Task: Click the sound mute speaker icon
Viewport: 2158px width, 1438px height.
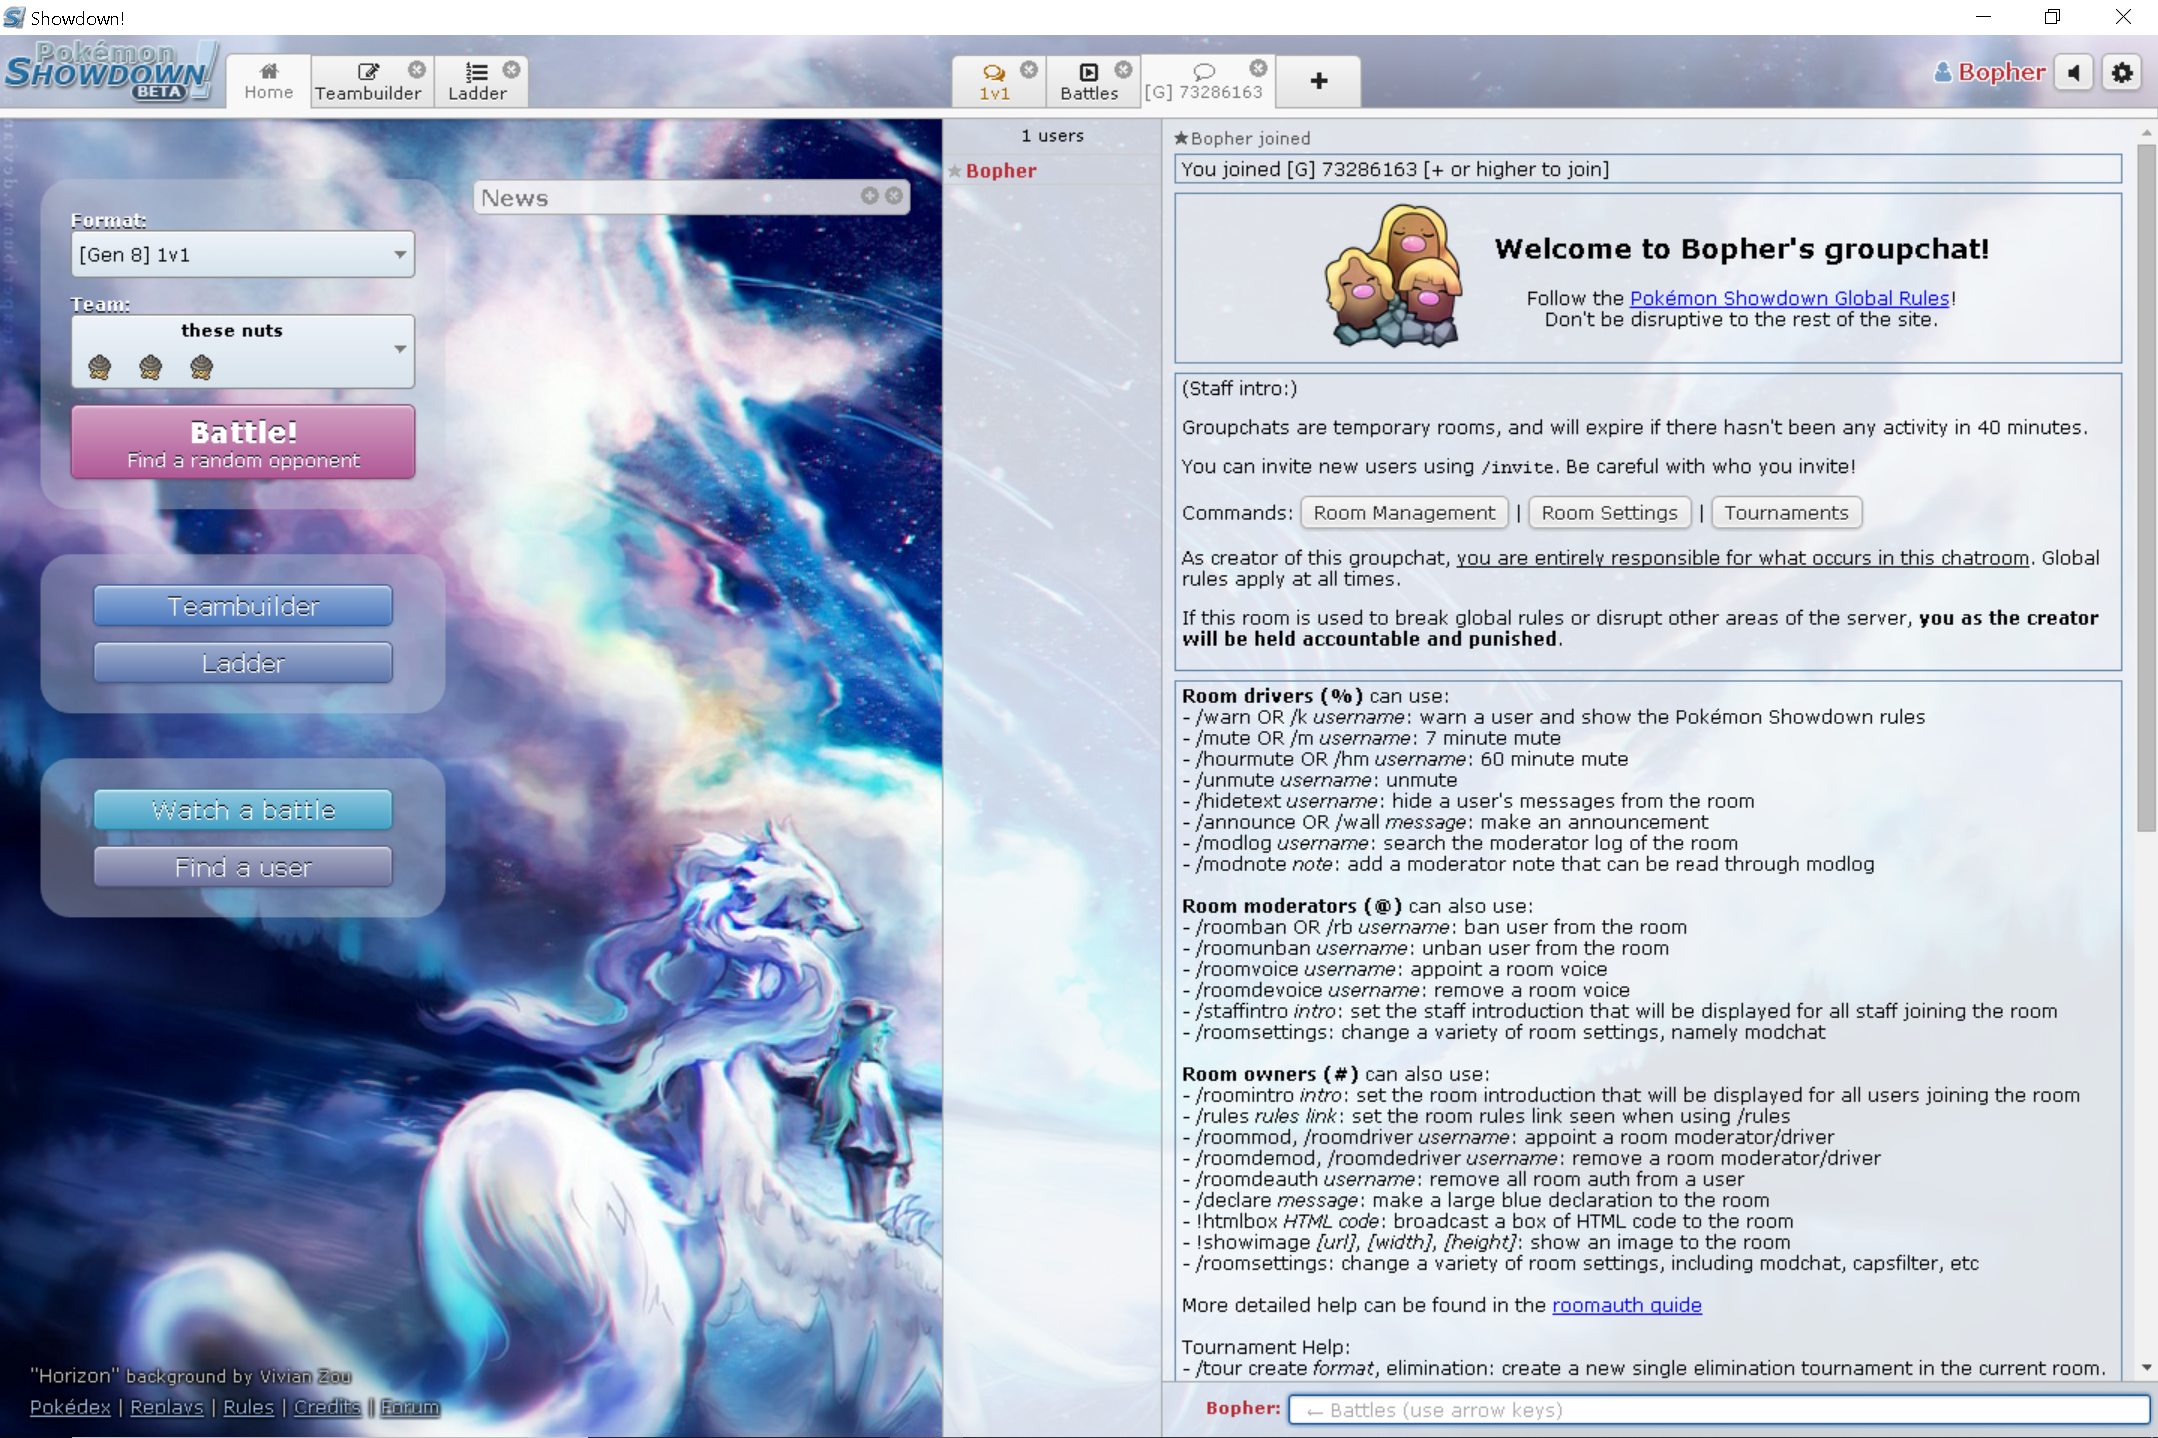Action: pyautogui.click(x=2074, y=73)
